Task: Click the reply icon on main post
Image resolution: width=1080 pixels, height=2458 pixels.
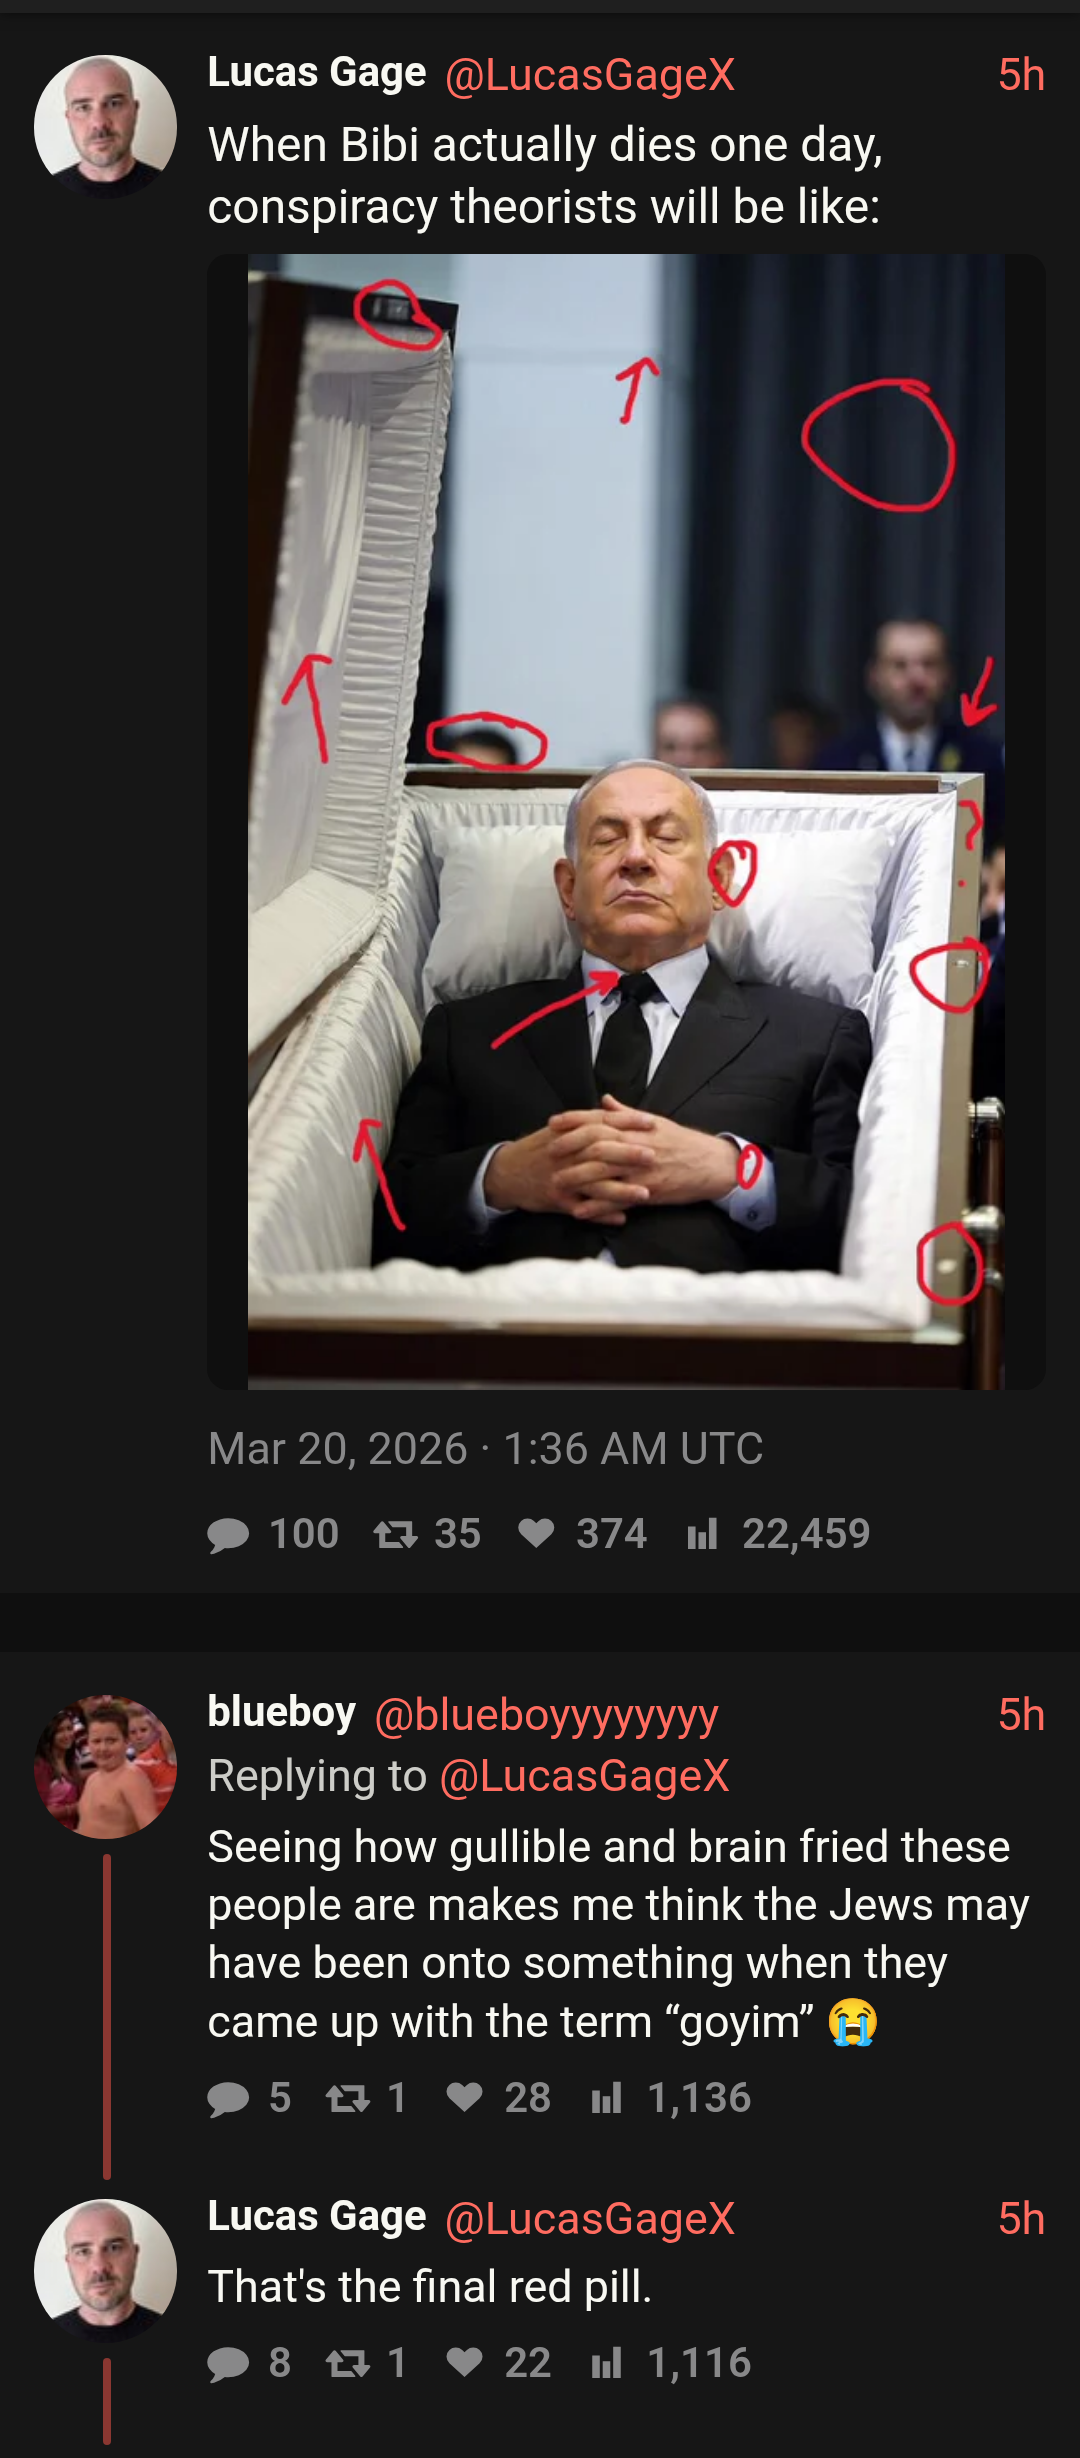Action: [x=228, y=1534]
